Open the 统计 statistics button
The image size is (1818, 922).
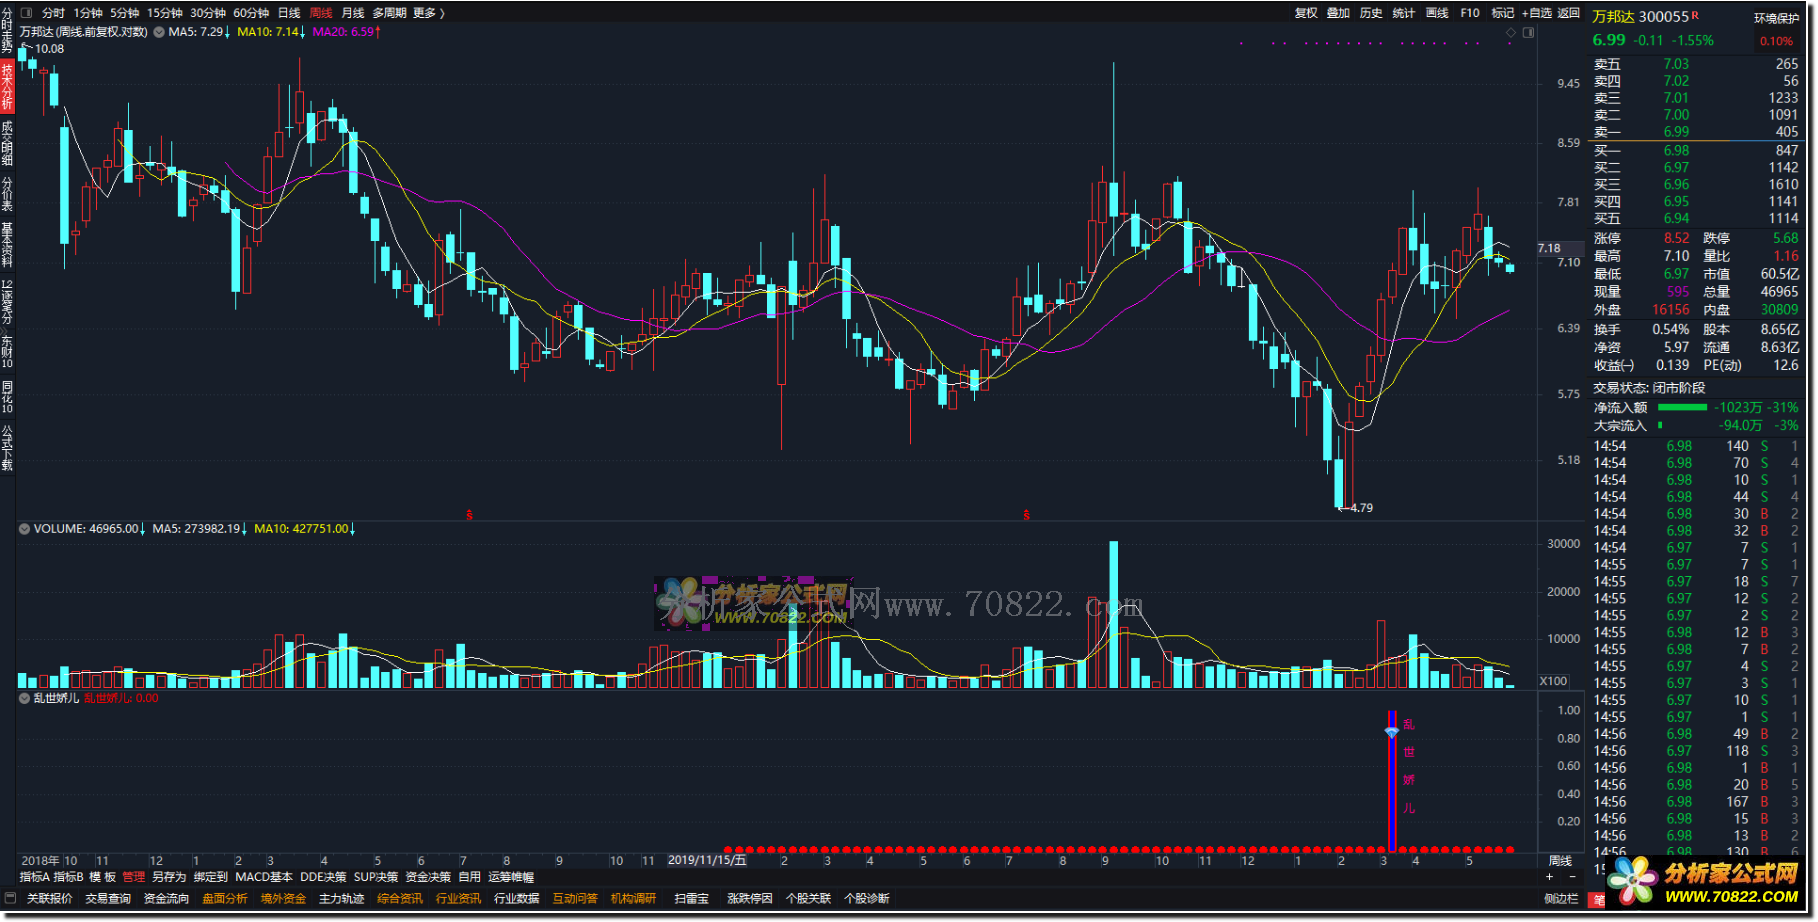tap(1404, 13)
